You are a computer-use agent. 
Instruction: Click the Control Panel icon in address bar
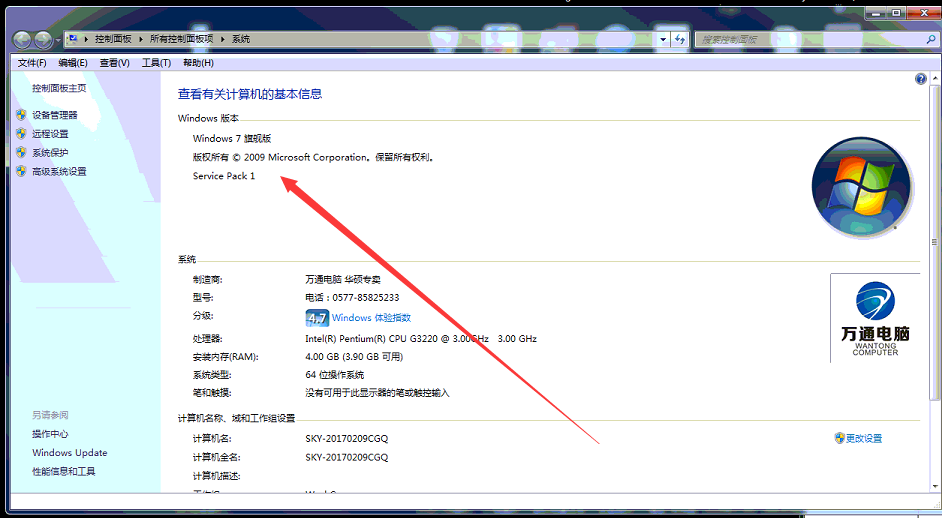pyautogui.click(x=73, y=39)
